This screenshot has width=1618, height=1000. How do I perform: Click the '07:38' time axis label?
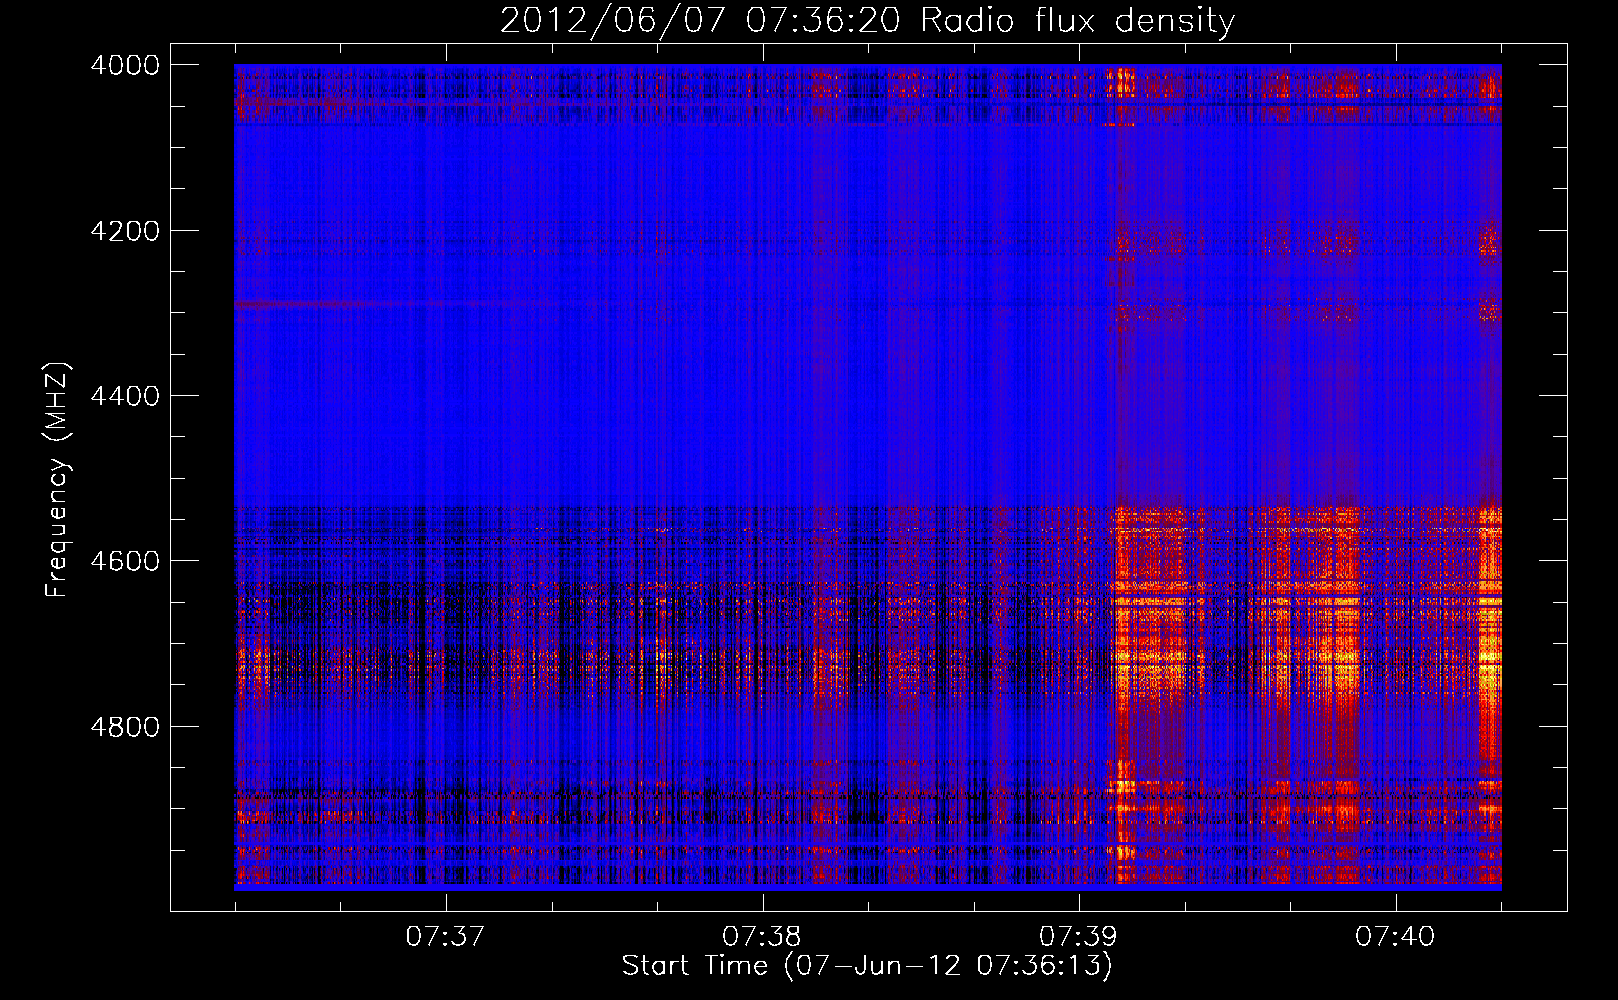coord(762,937)
